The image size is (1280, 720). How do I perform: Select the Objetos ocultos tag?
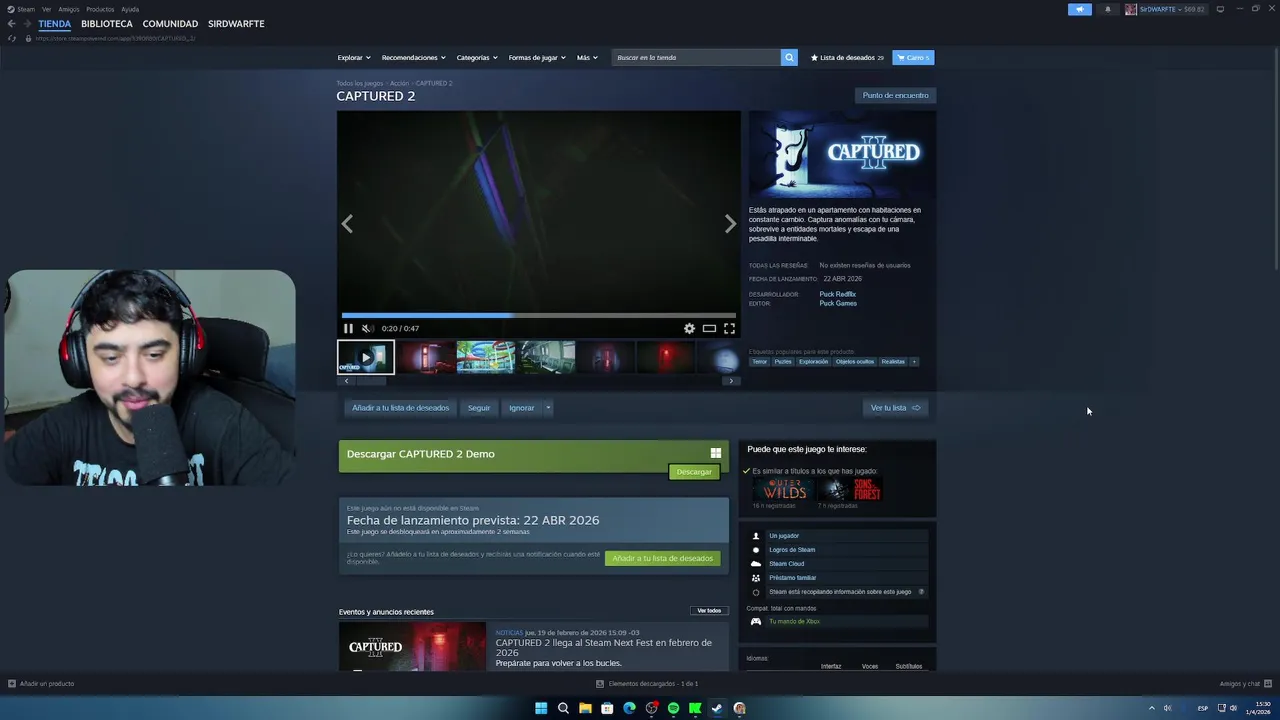855,362
